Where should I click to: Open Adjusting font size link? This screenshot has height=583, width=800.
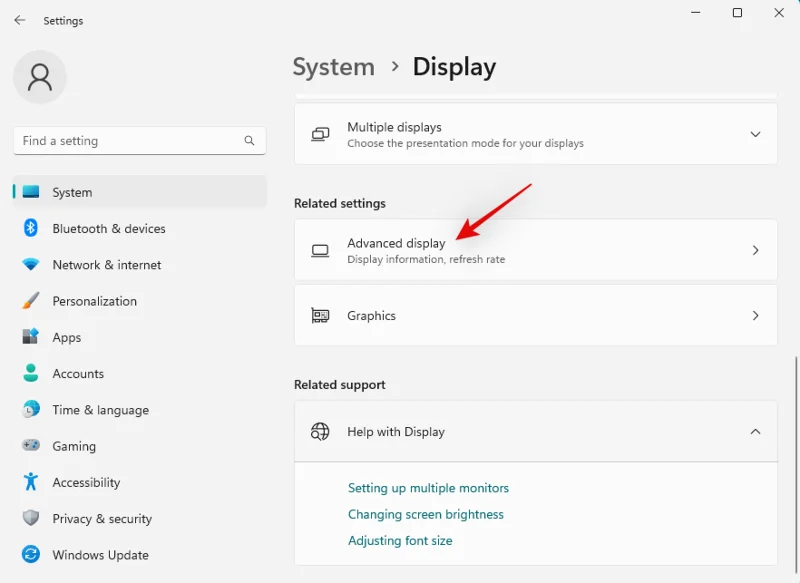400,541
